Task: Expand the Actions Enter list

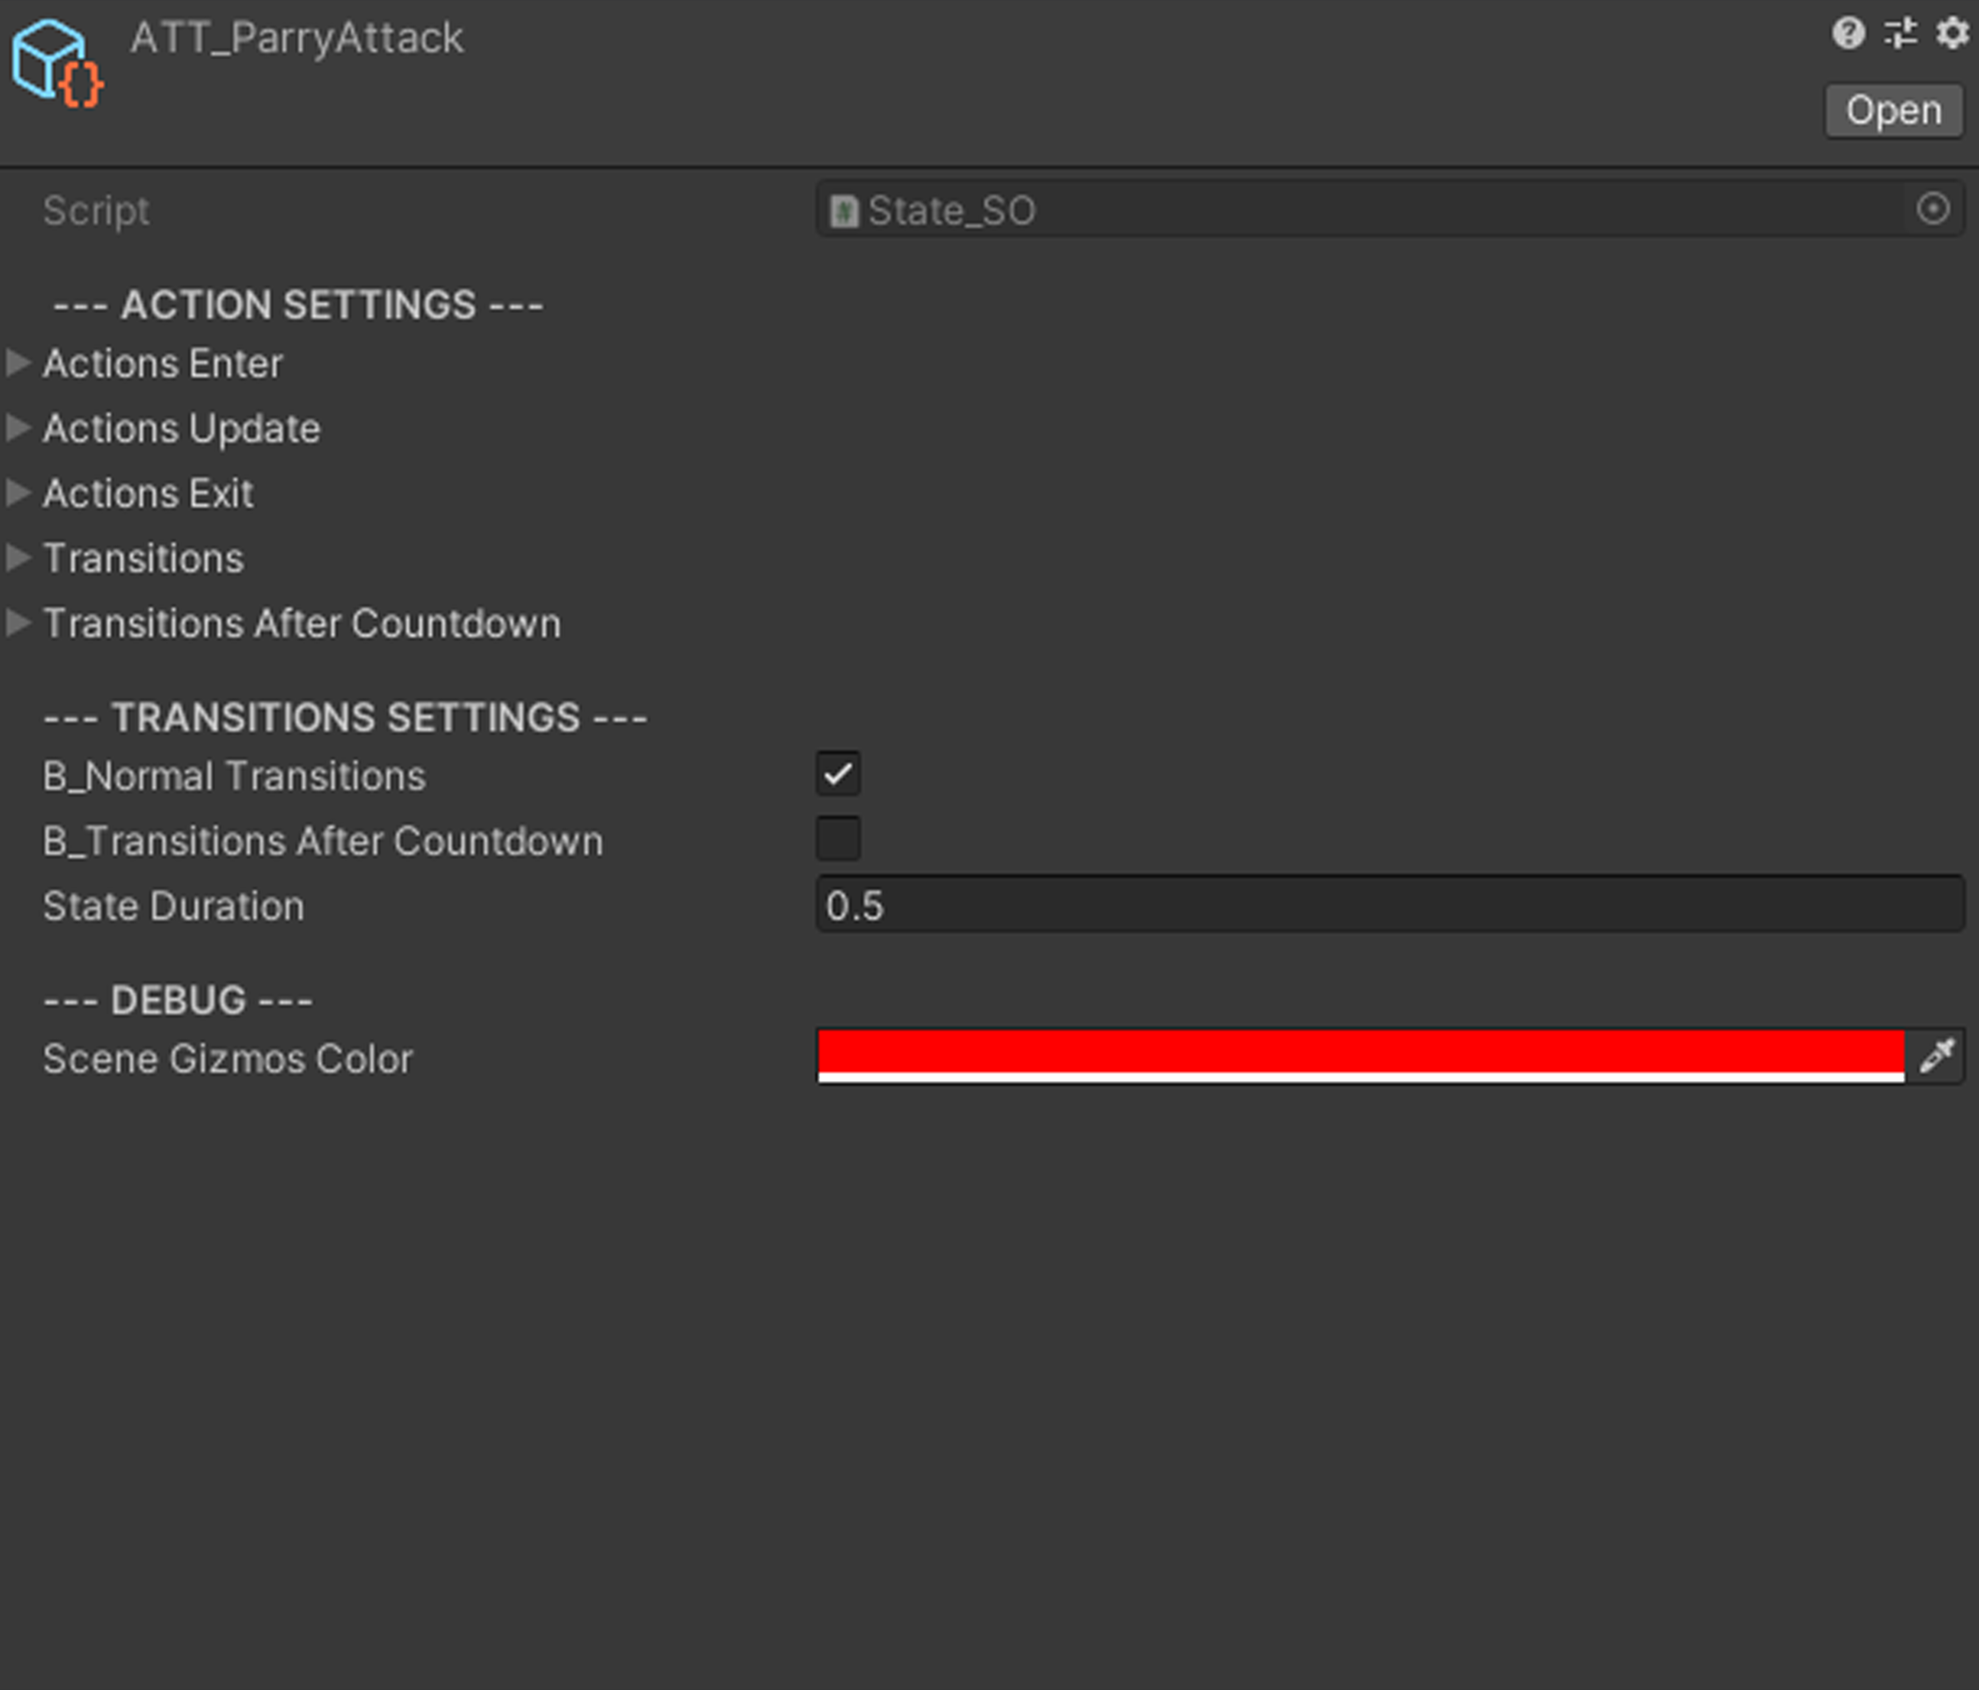Action: point(18,363)
